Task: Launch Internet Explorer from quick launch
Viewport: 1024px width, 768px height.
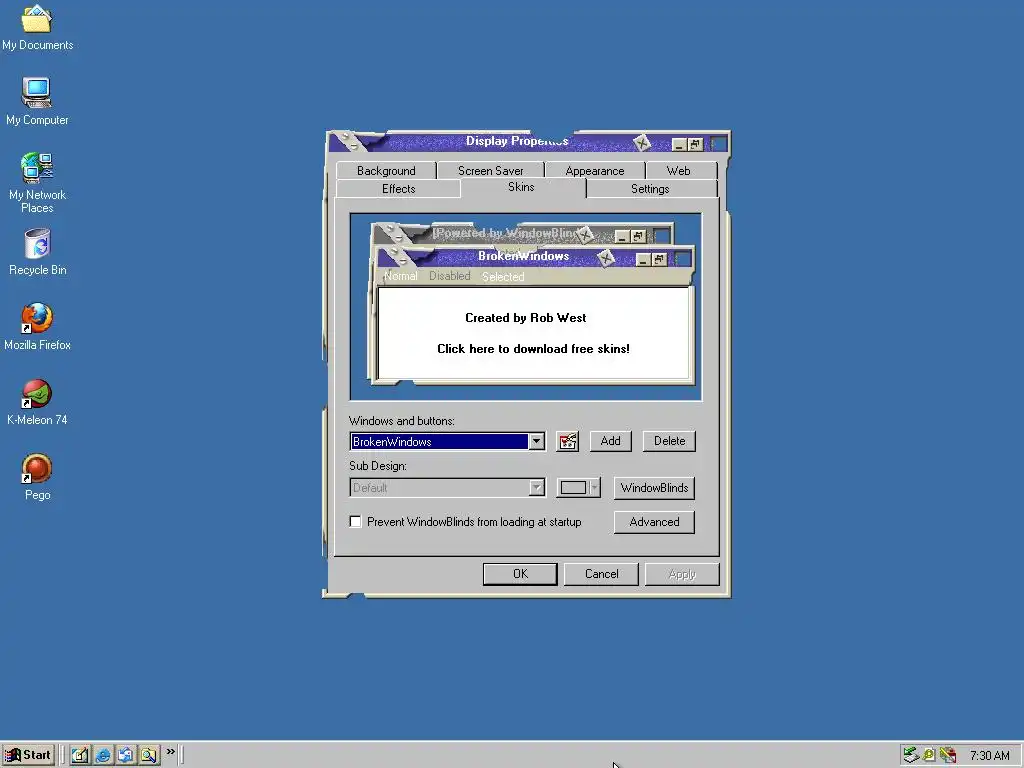Action: [x=103, y=755]
